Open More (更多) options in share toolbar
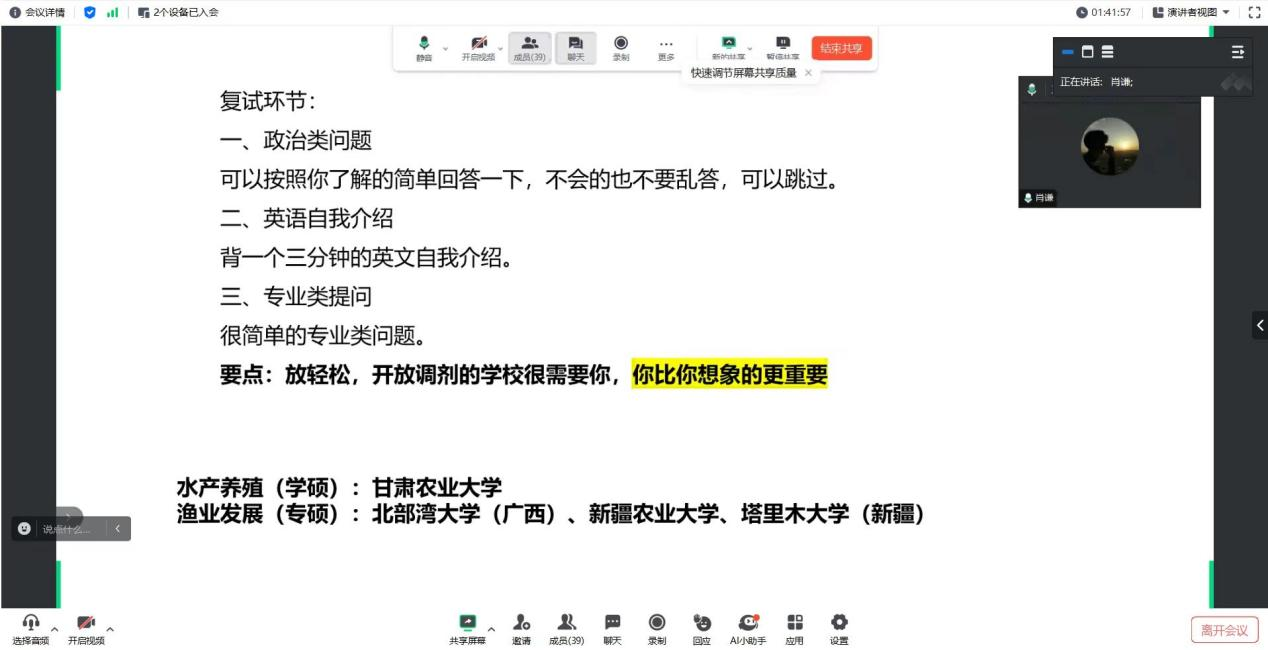1268x650 pixels. tap(666, 47)
